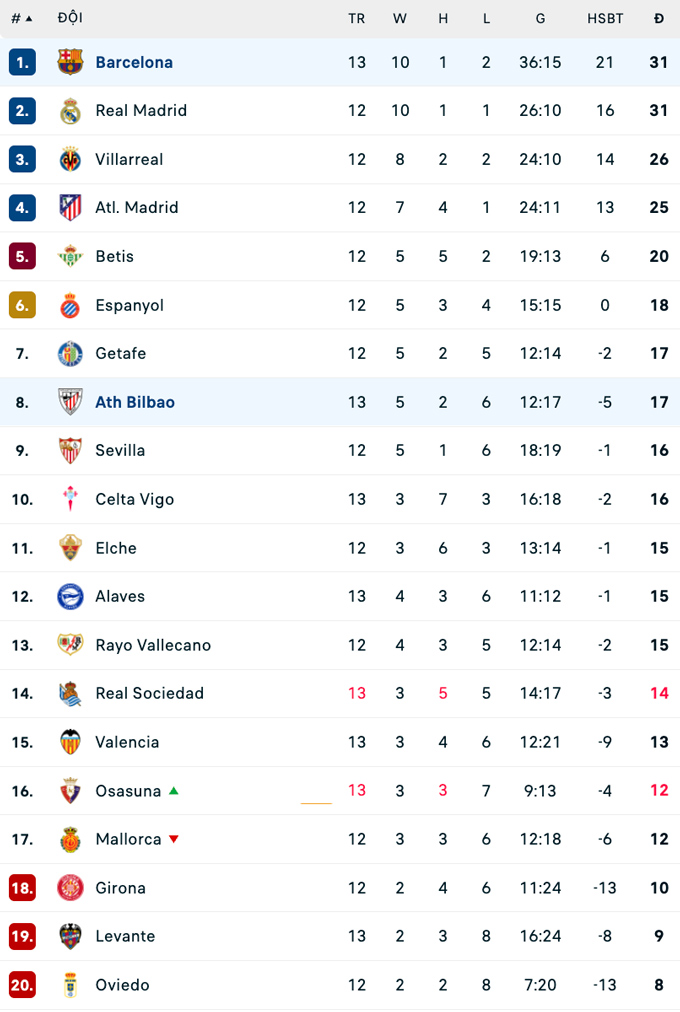Click the Sevilla club logo
This screenshot has height=1012, width=680.
click(x=70, y=450)
